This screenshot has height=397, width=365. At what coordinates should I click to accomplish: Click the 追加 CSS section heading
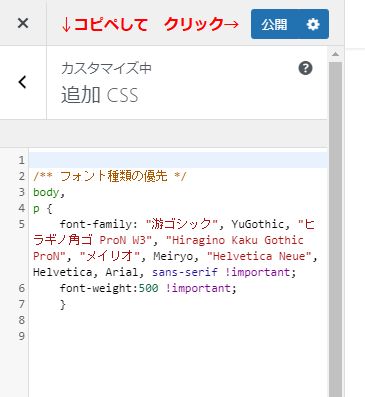click(x=99, y=95)
